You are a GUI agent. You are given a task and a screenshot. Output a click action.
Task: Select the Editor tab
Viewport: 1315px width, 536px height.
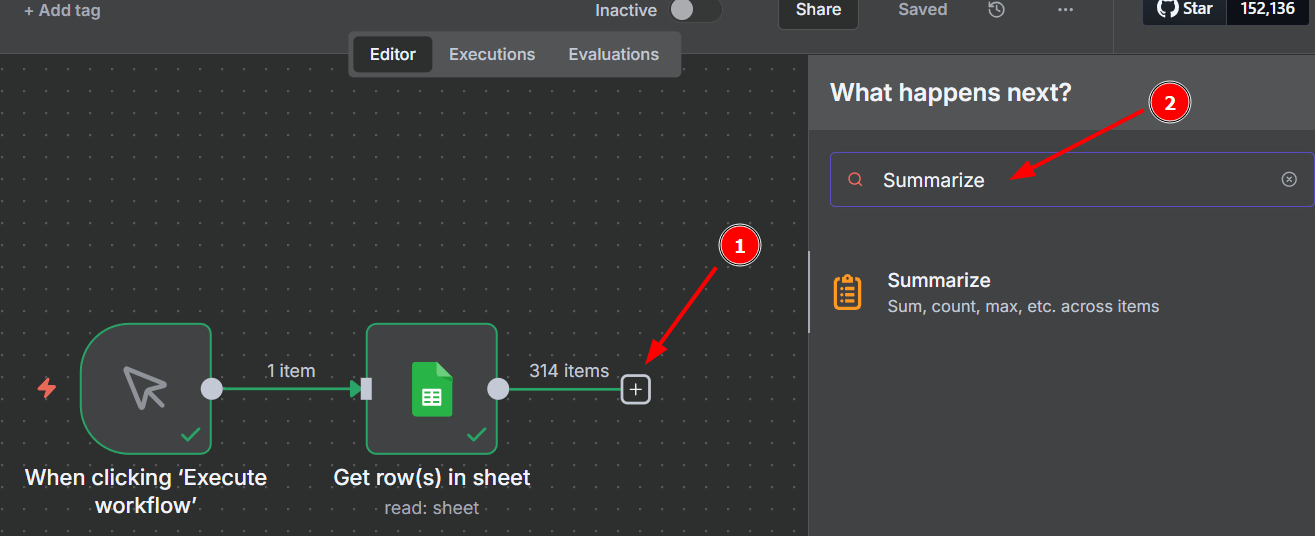[x=392, y=55]
